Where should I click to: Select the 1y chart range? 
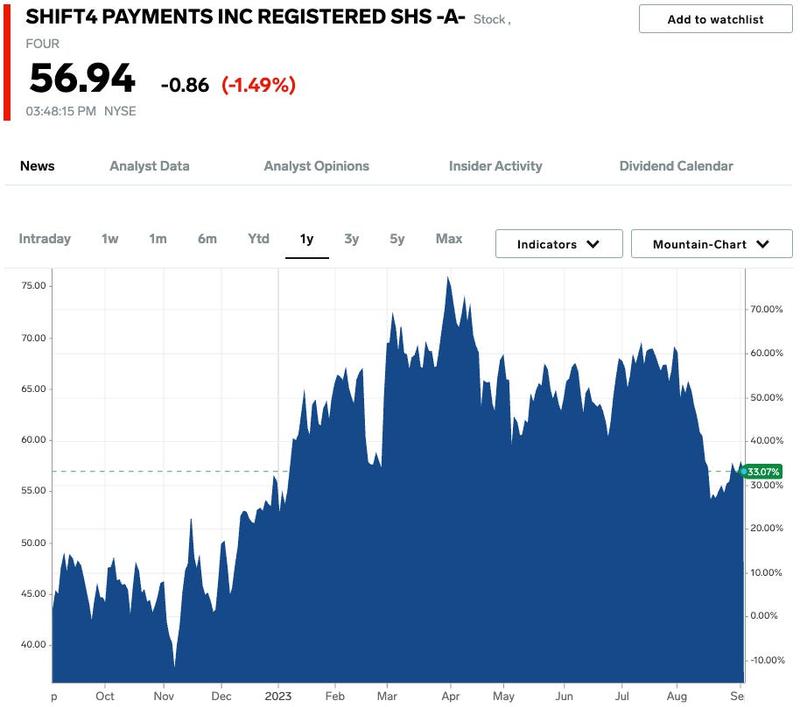coord(307,239)
